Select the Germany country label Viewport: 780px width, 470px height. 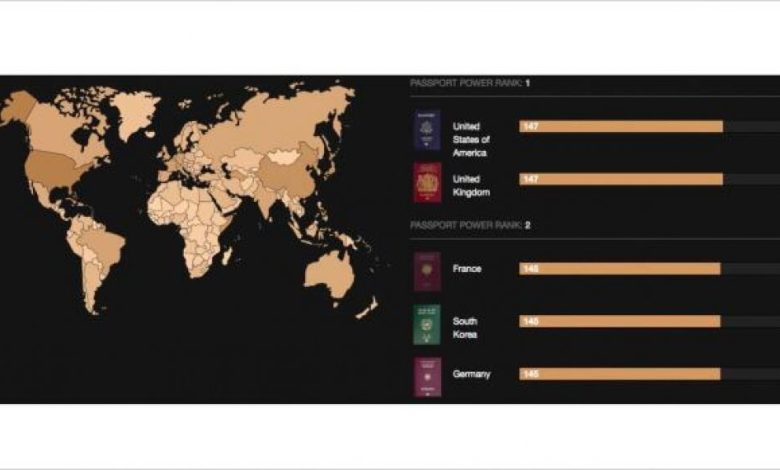click(x=471, y=374)
